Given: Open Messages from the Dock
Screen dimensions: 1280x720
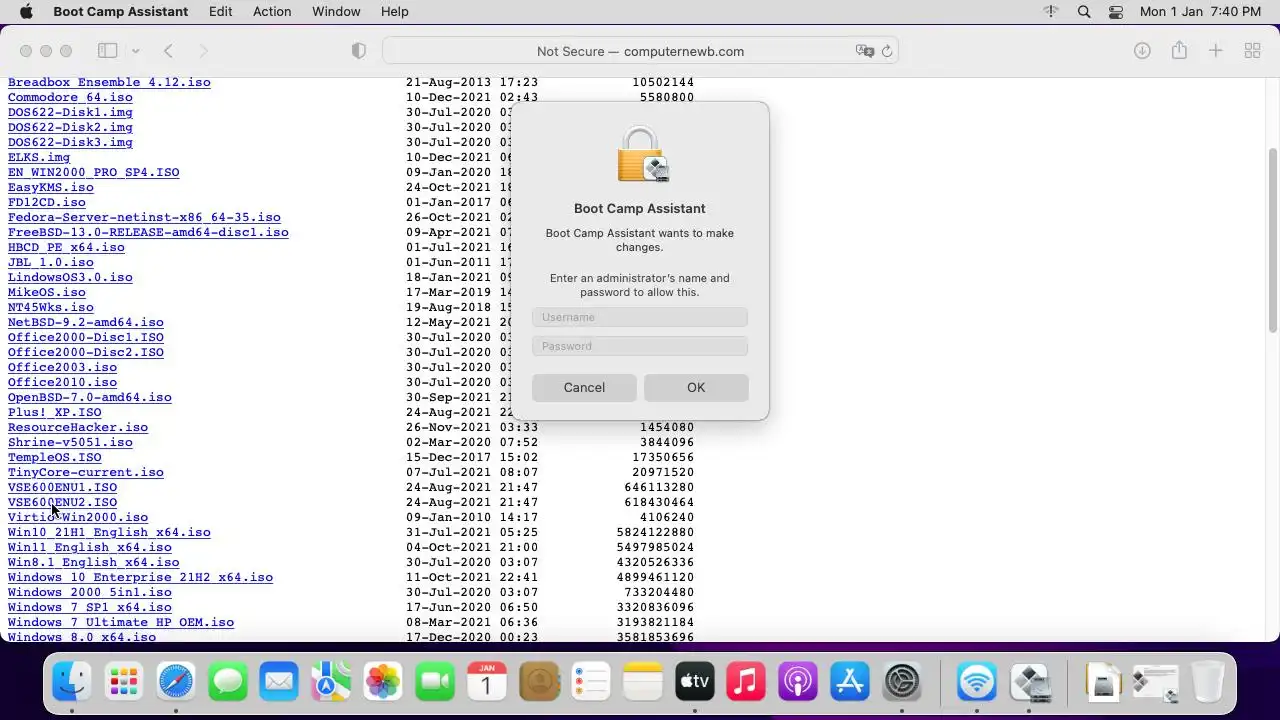Looking at the screenshot, I should (228, 683).
